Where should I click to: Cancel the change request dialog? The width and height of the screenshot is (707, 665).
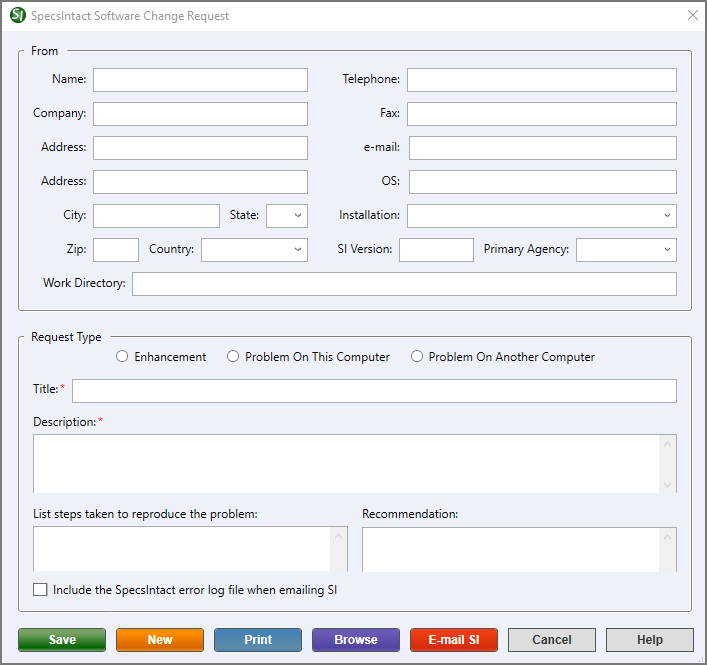552,640
